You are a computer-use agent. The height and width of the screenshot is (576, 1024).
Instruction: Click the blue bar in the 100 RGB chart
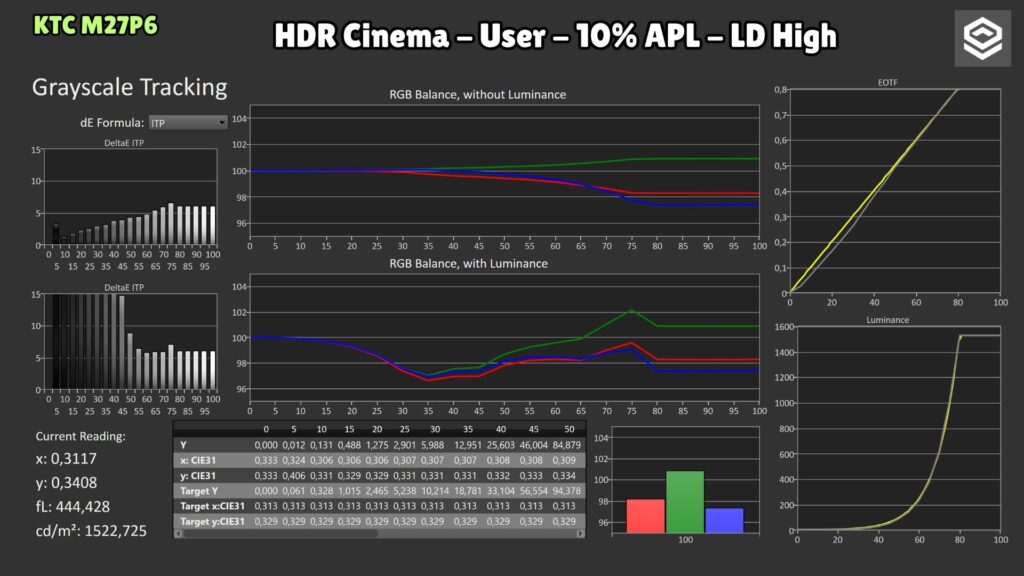coord(724,520)
